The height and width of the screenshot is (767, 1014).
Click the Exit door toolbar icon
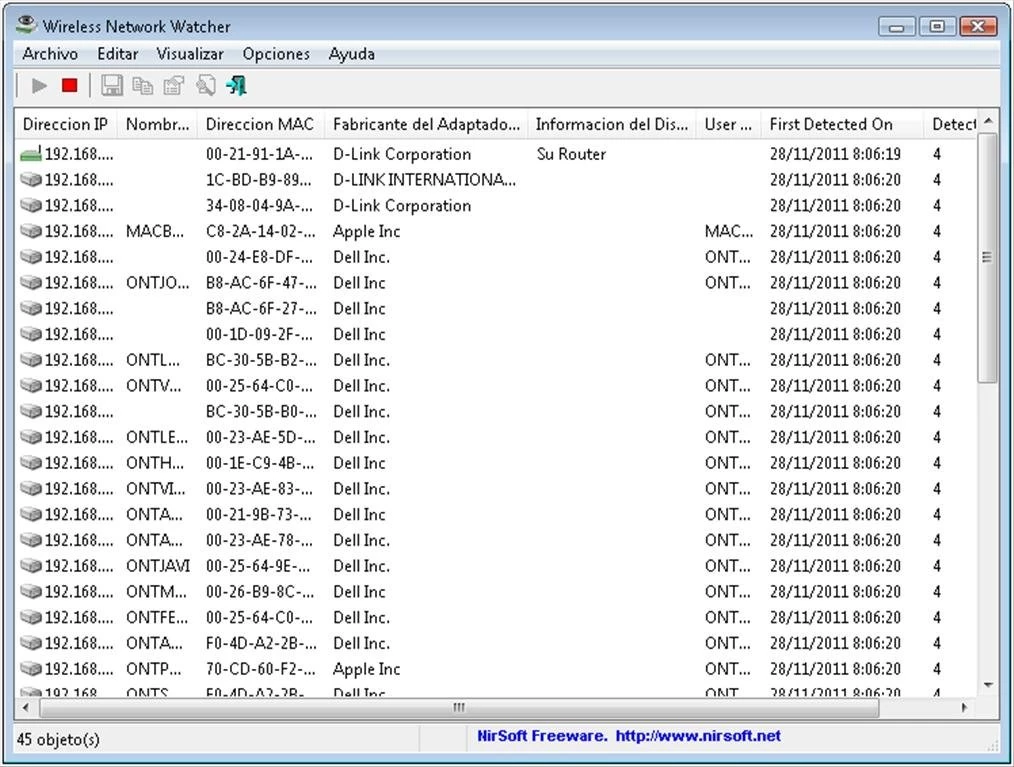[237, 86]
